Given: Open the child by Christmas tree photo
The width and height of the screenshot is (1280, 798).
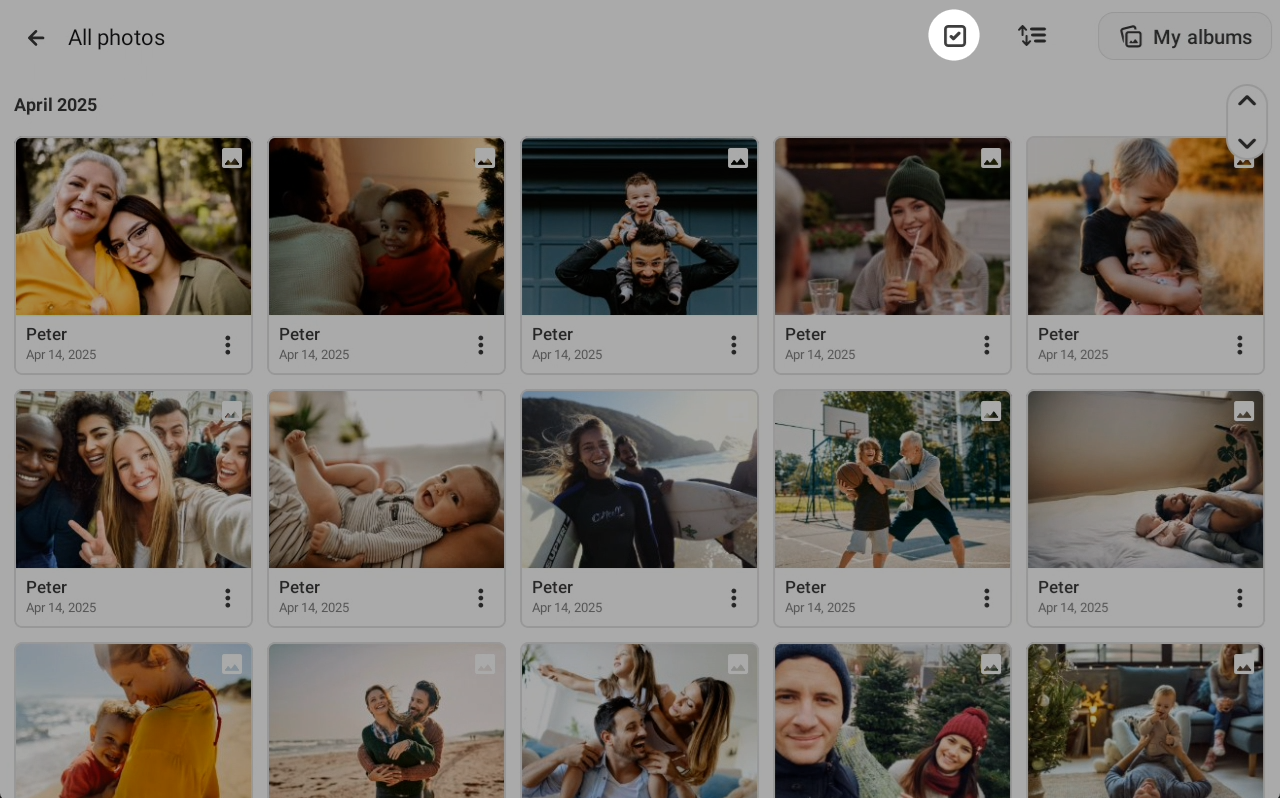Looking at the screenshot, I should pos(386,227).
